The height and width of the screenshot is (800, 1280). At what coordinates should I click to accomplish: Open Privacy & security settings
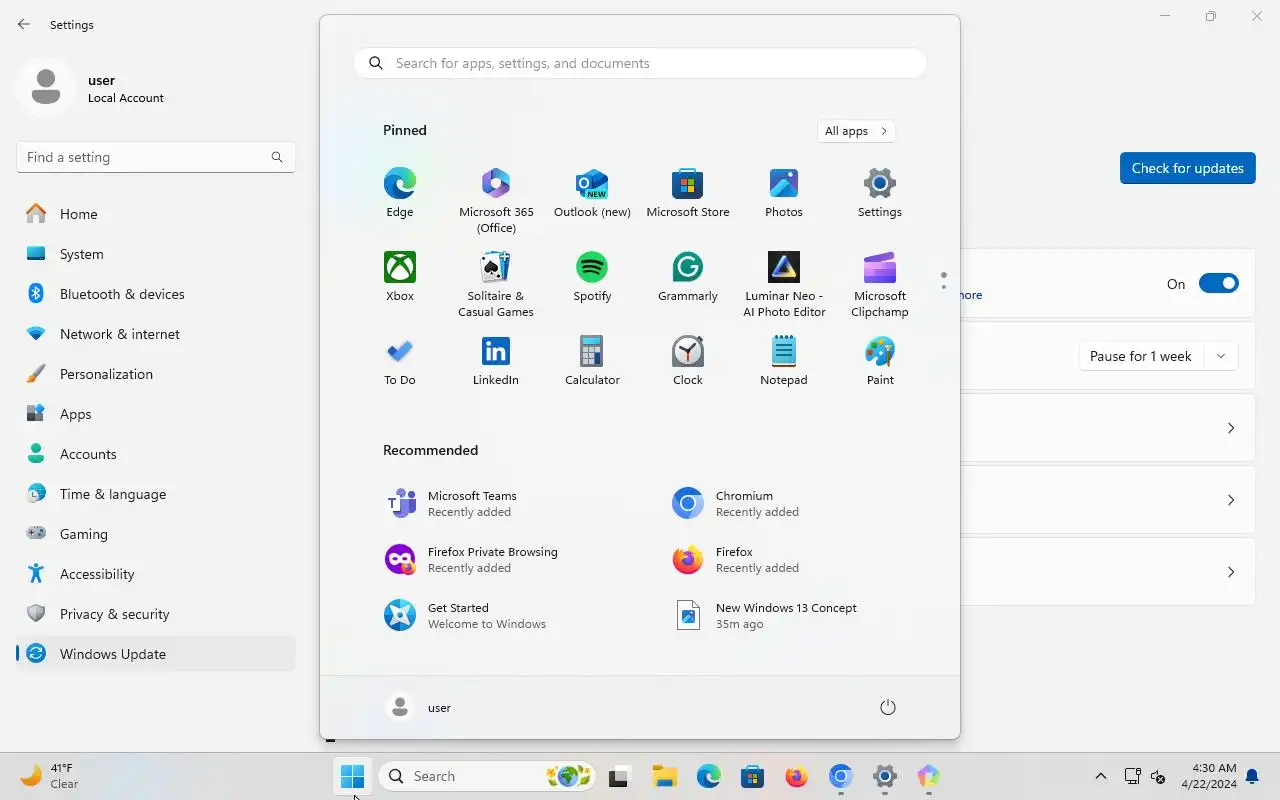[x=156, y=614]
